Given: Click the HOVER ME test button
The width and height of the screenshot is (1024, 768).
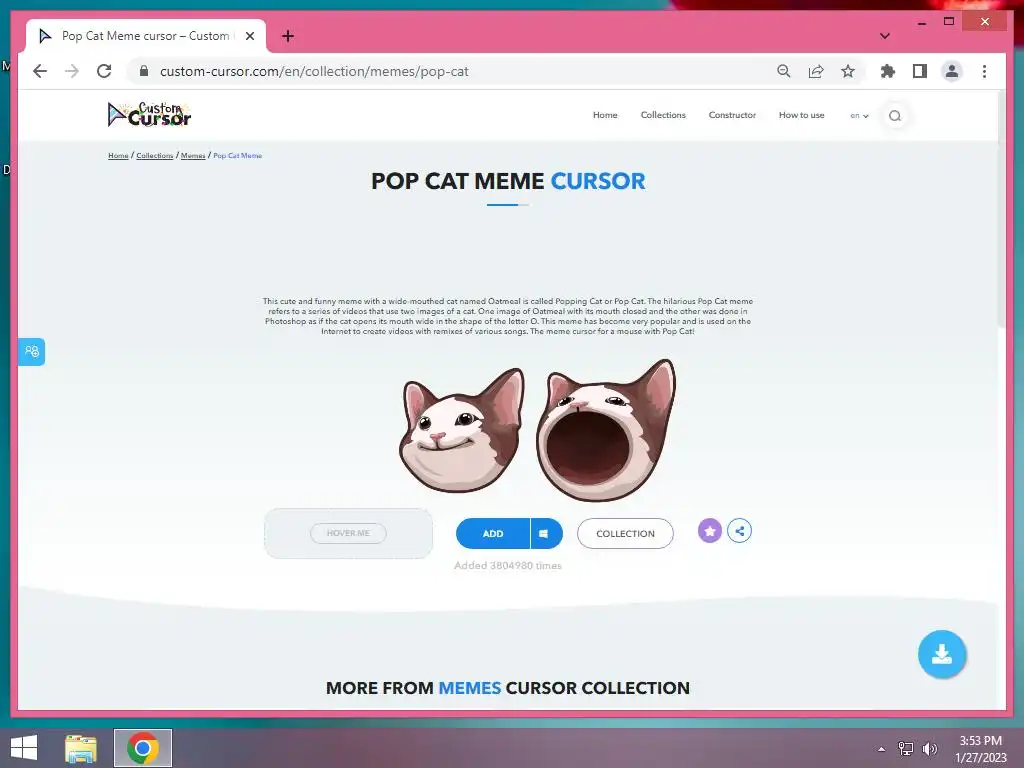Looking at the screenshot, I should pyautogui.click(x=348, y=533).
